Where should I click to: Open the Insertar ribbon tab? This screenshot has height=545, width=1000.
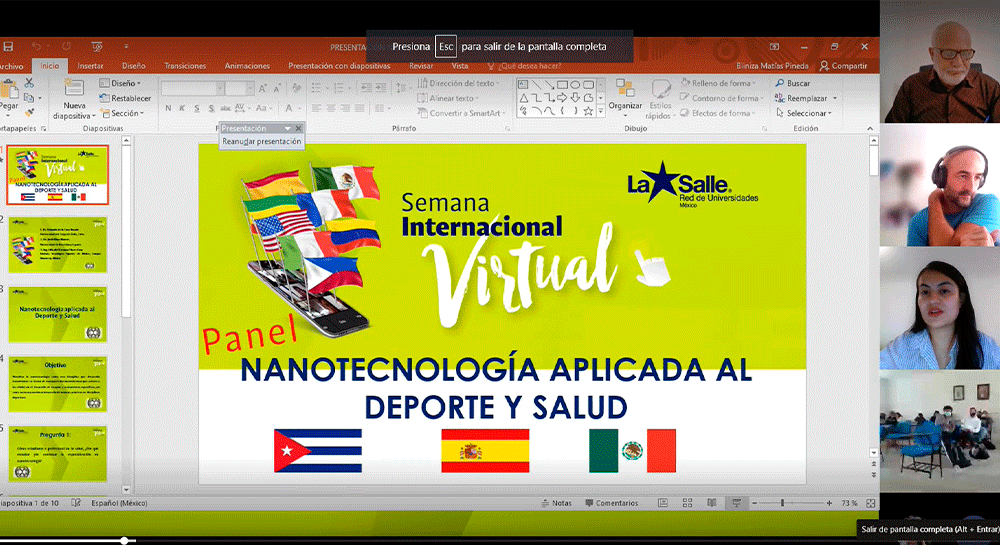click(x=90, y=66)
